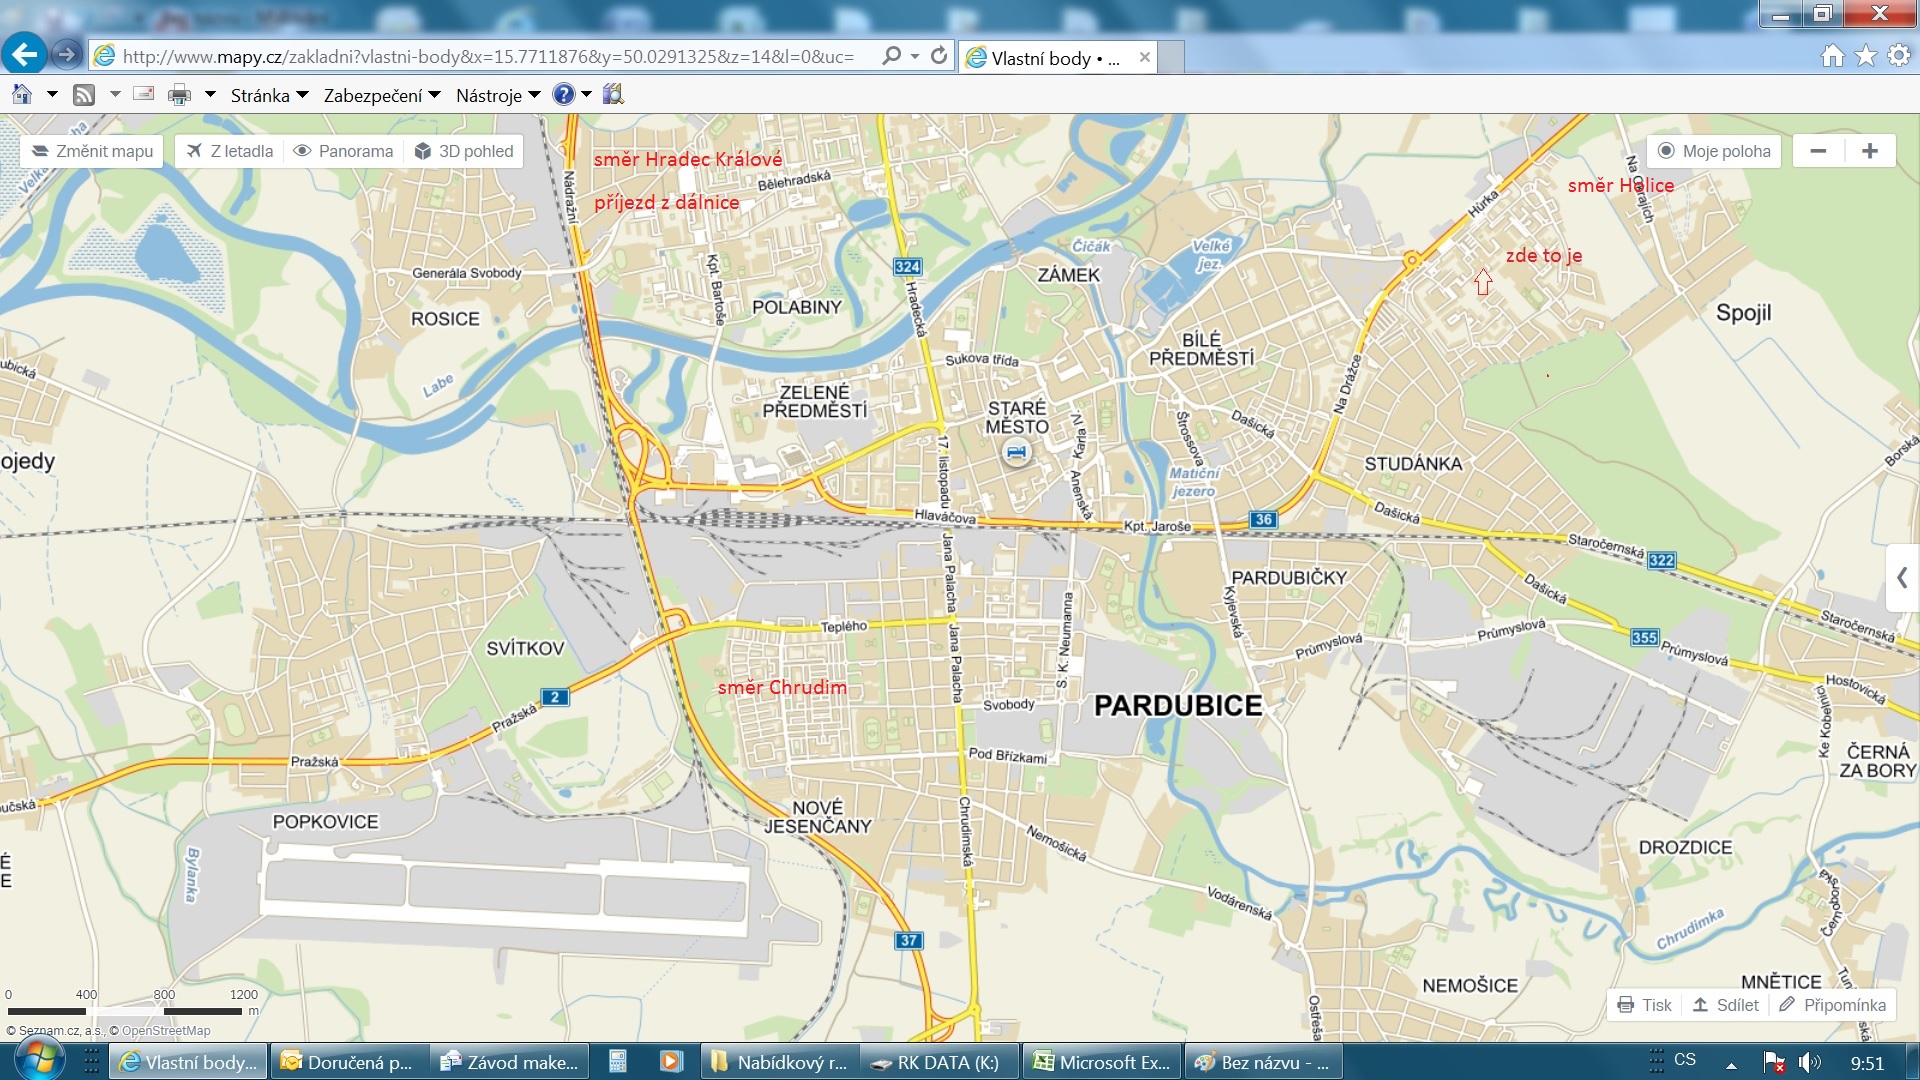The image size is (1920, 1080).
Task: Expand the address bar search dropdown arrow
Action: point(914,56)
